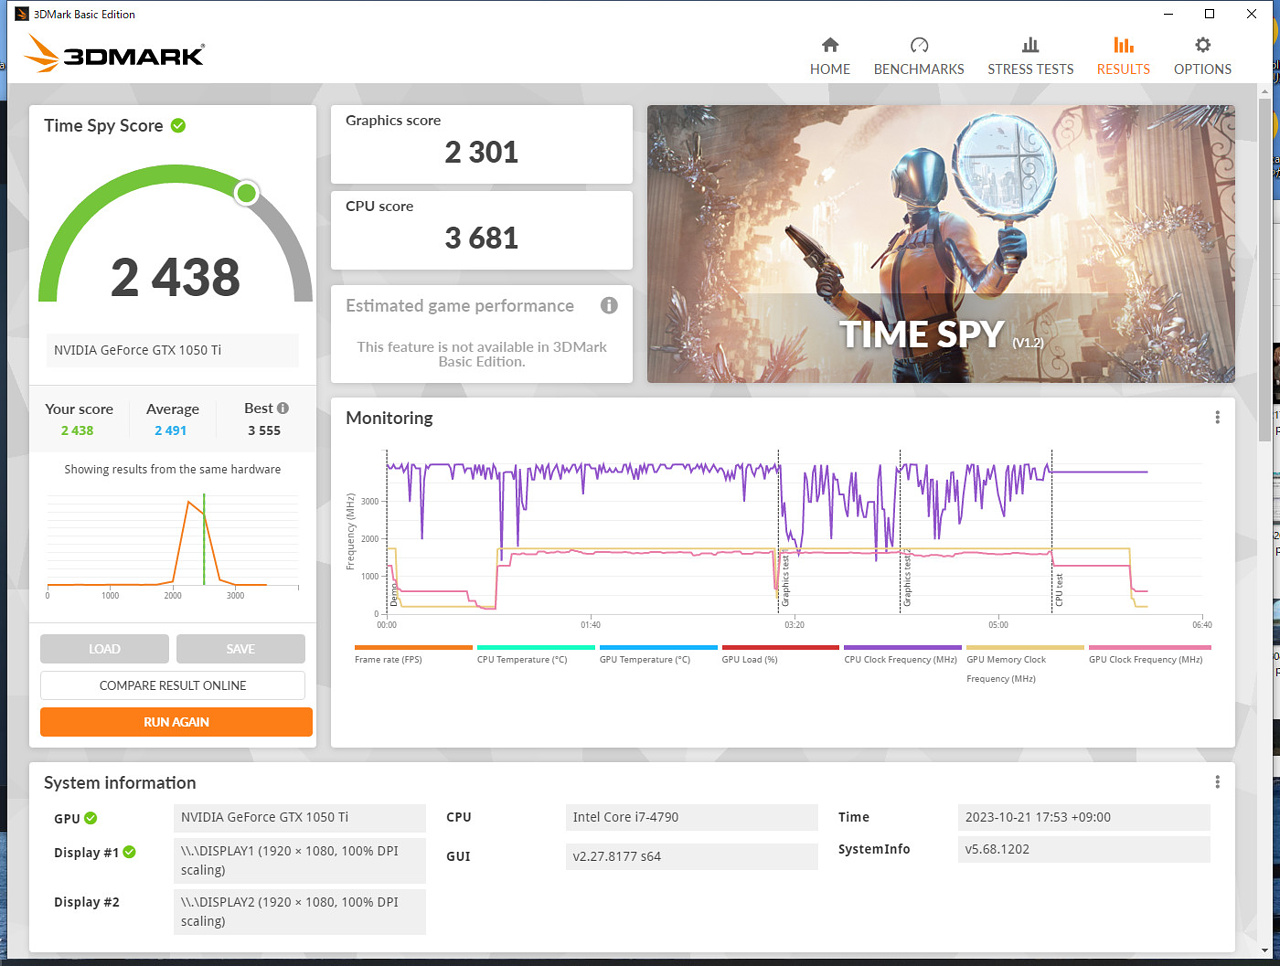Select the Graphics test 2 chart marker
1280x966 pixels.
coord(908,577)
